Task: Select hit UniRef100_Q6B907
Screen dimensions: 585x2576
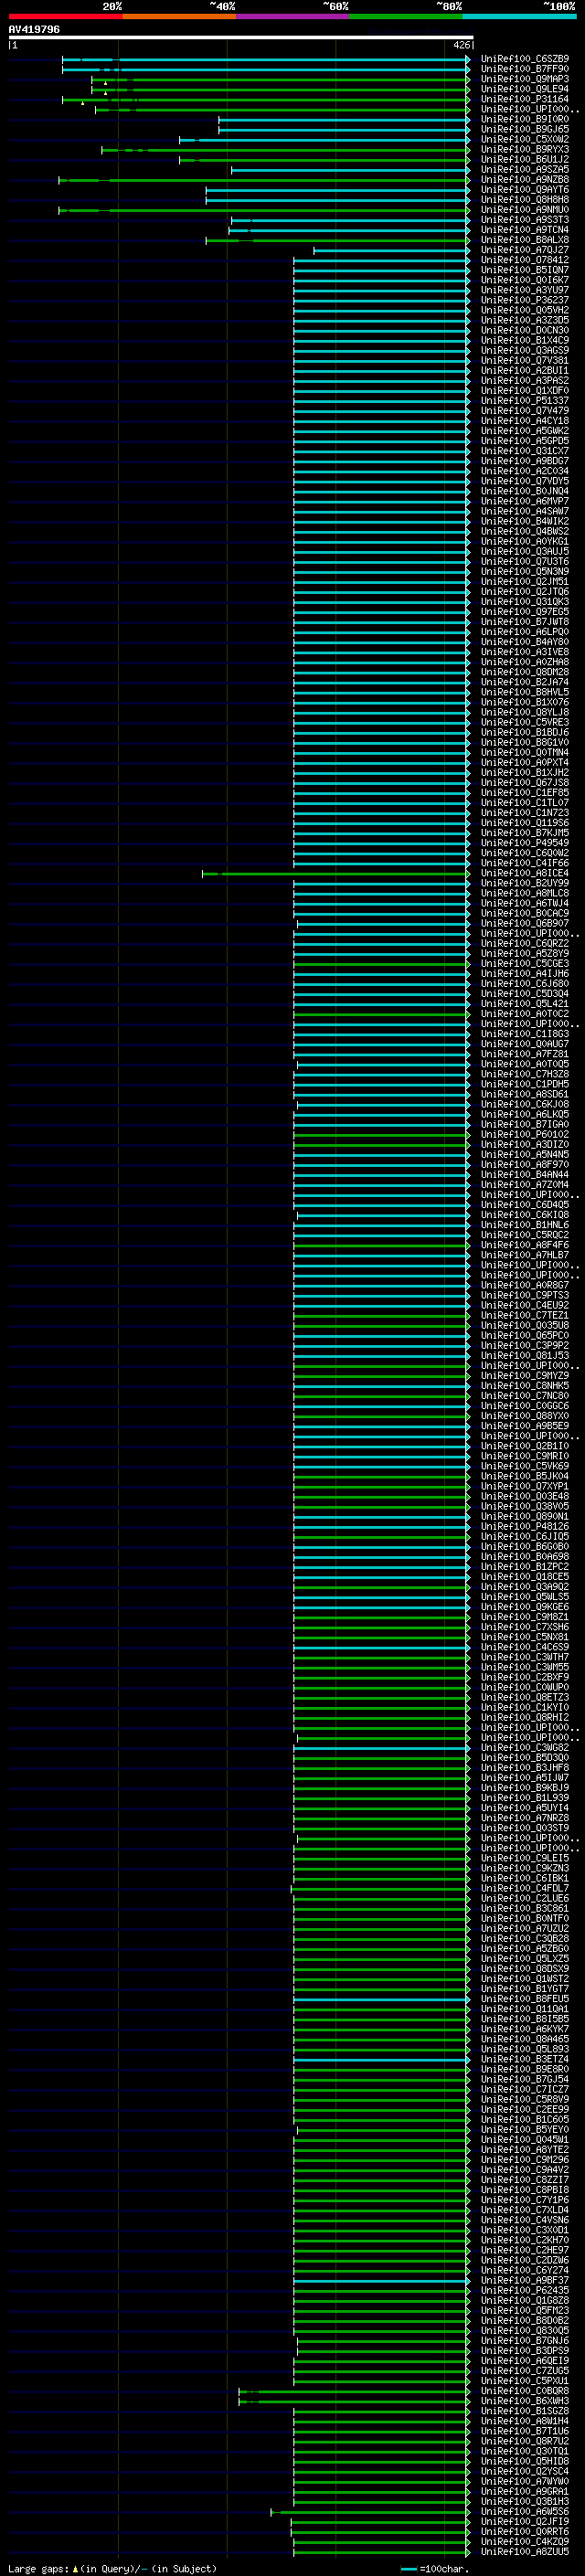Action: pyautogui.click(x=525, y=923)
